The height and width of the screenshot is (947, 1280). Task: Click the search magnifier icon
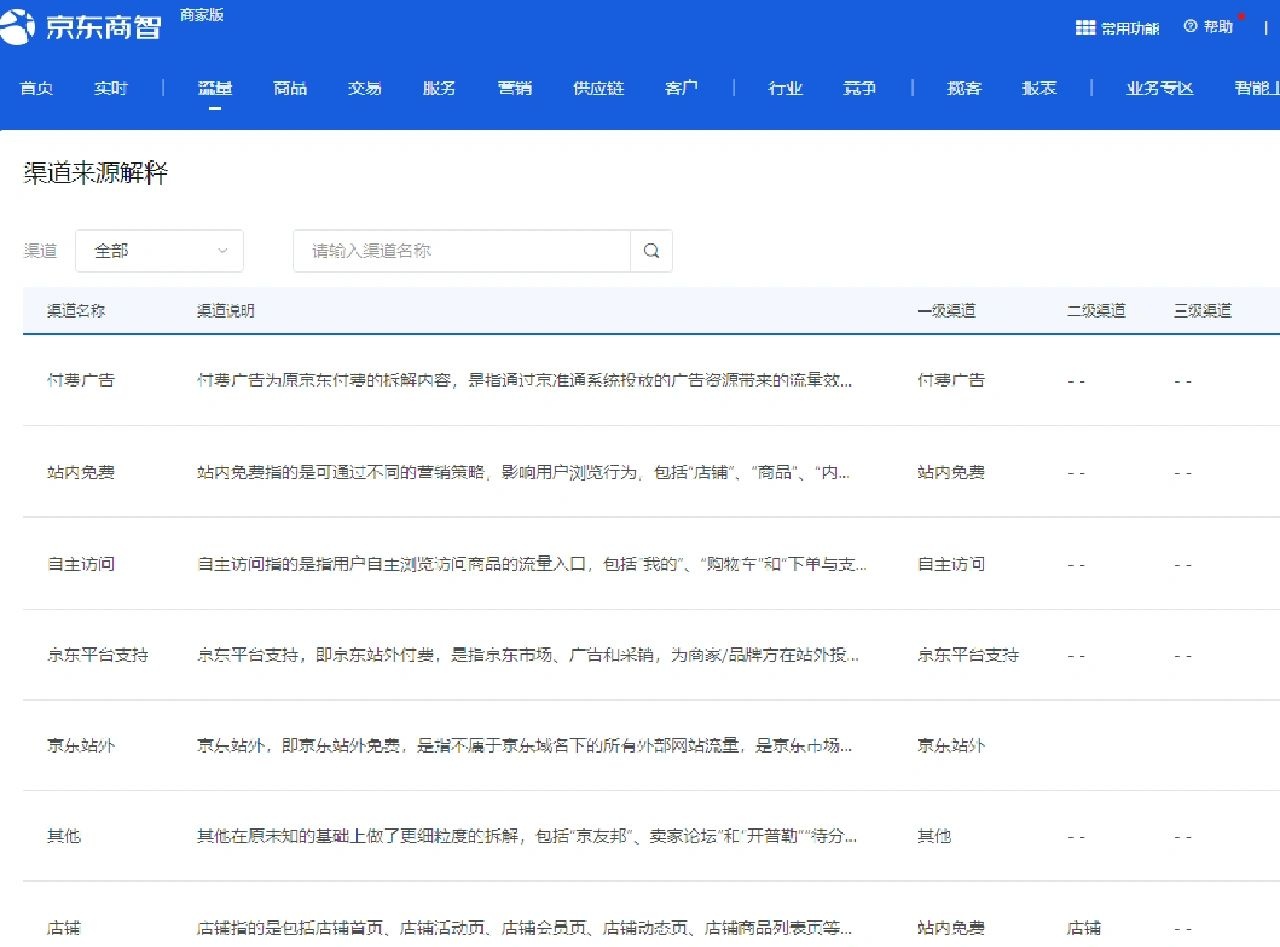click(652, 251)
